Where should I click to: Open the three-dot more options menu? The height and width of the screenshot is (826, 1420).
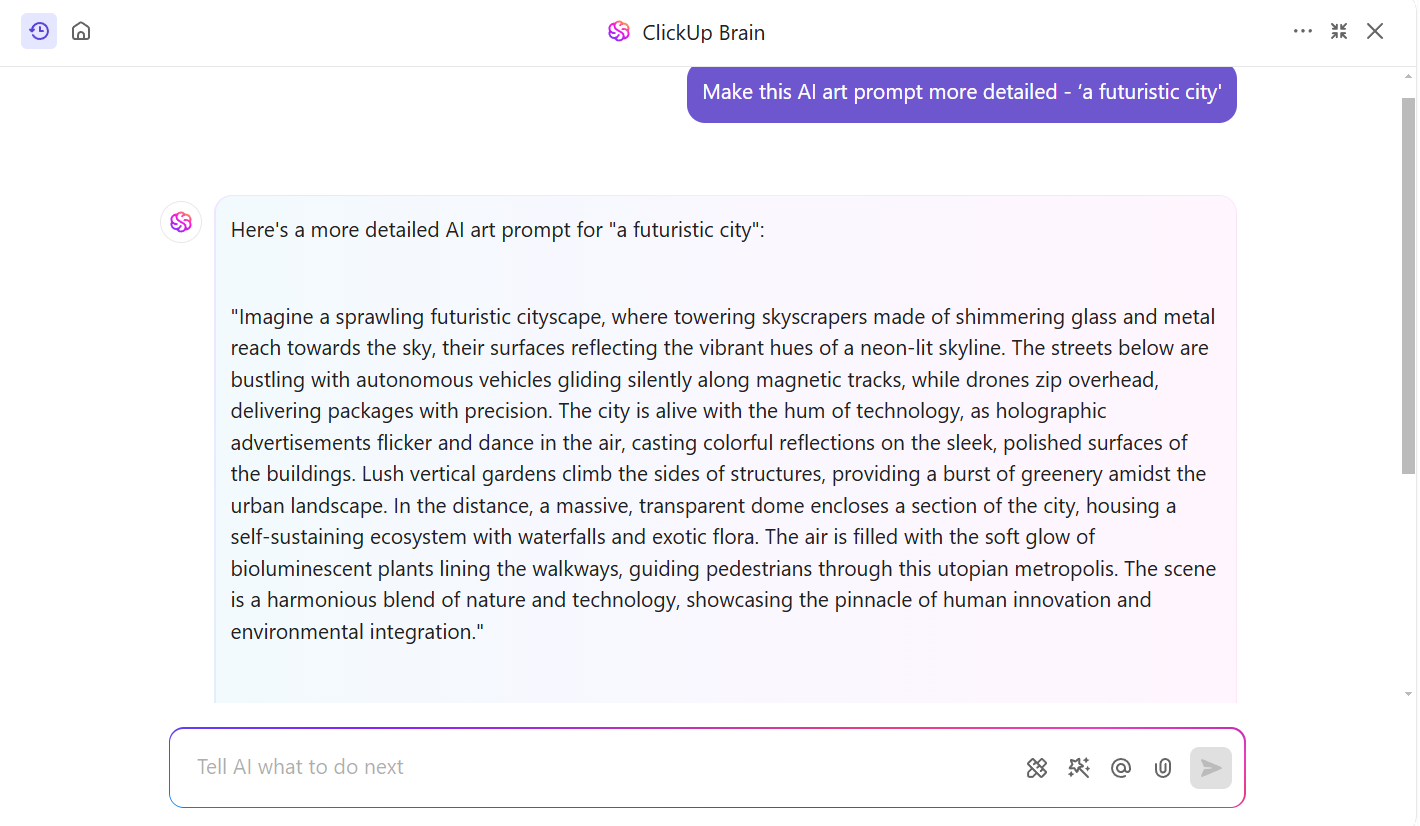tap(1302, 31)
